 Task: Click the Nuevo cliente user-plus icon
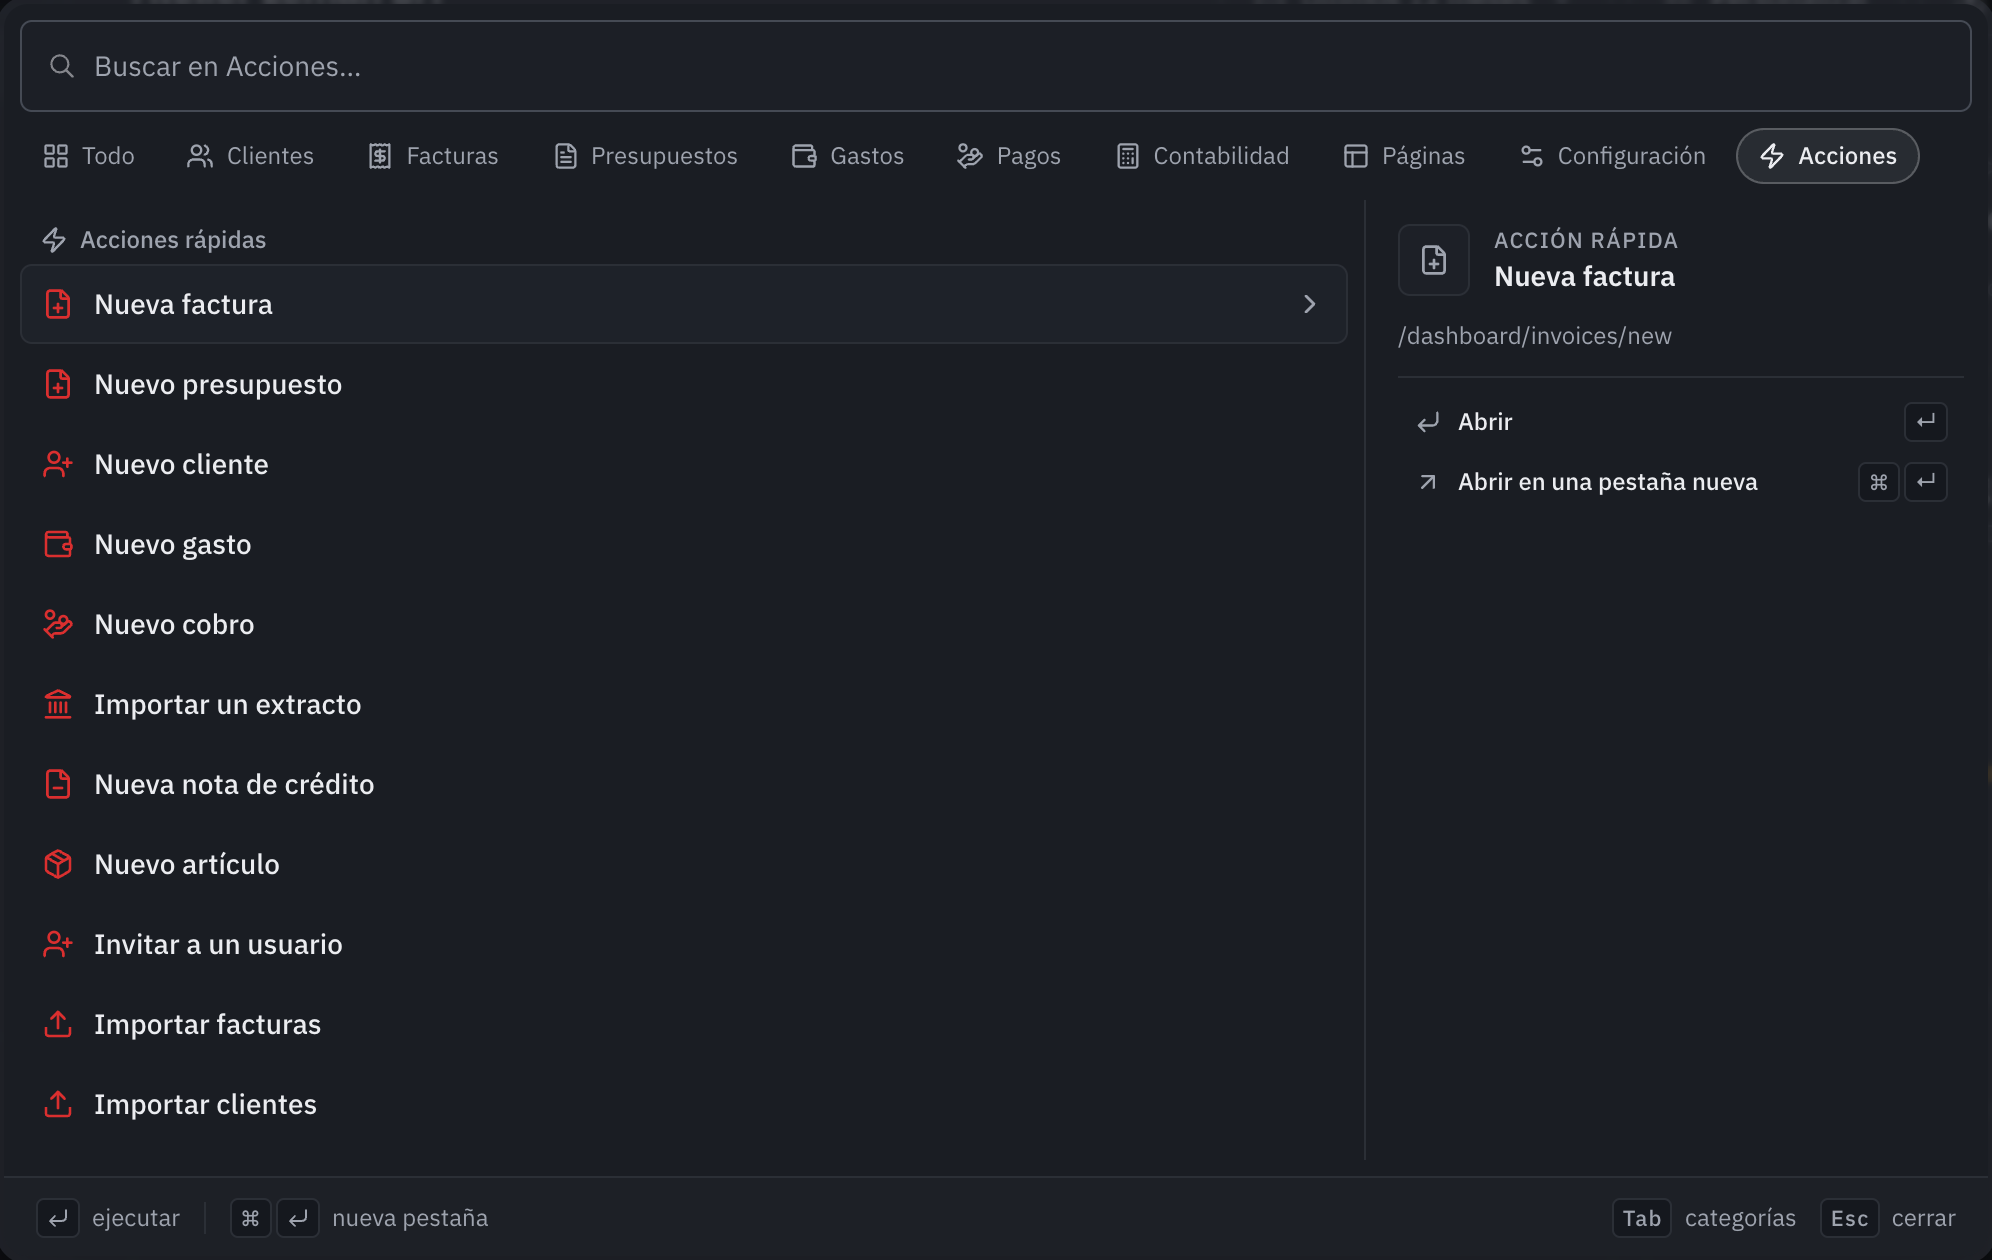point(58,464)
